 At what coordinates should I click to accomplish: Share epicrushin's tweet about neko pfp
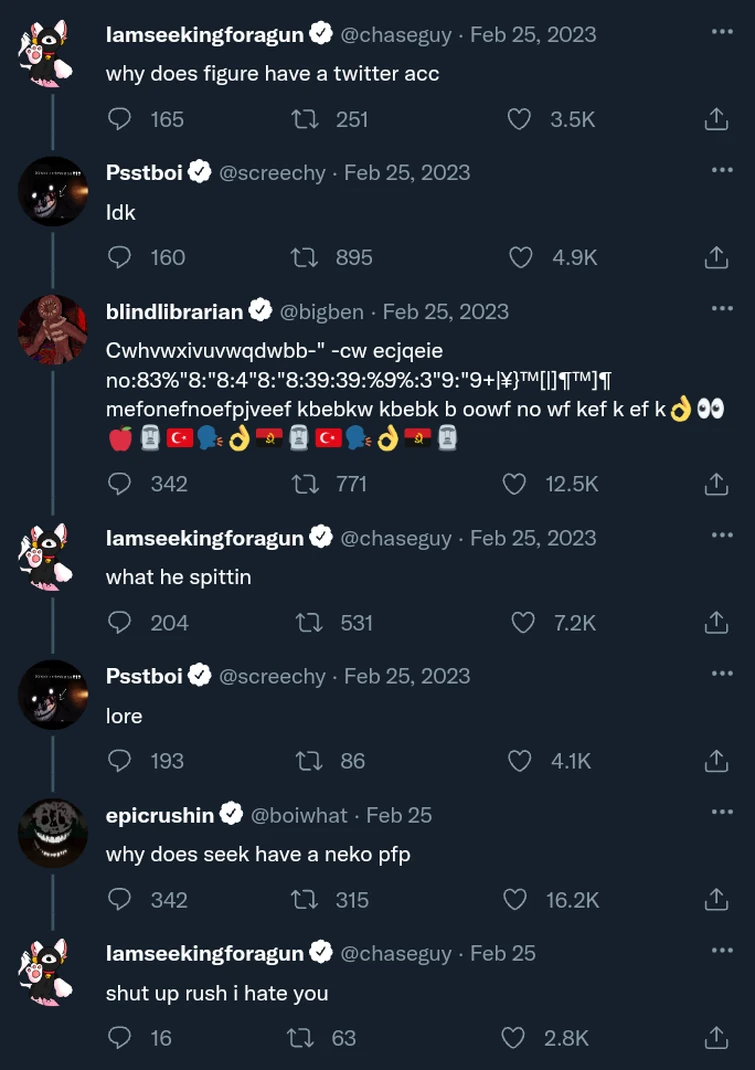(716, 900)
